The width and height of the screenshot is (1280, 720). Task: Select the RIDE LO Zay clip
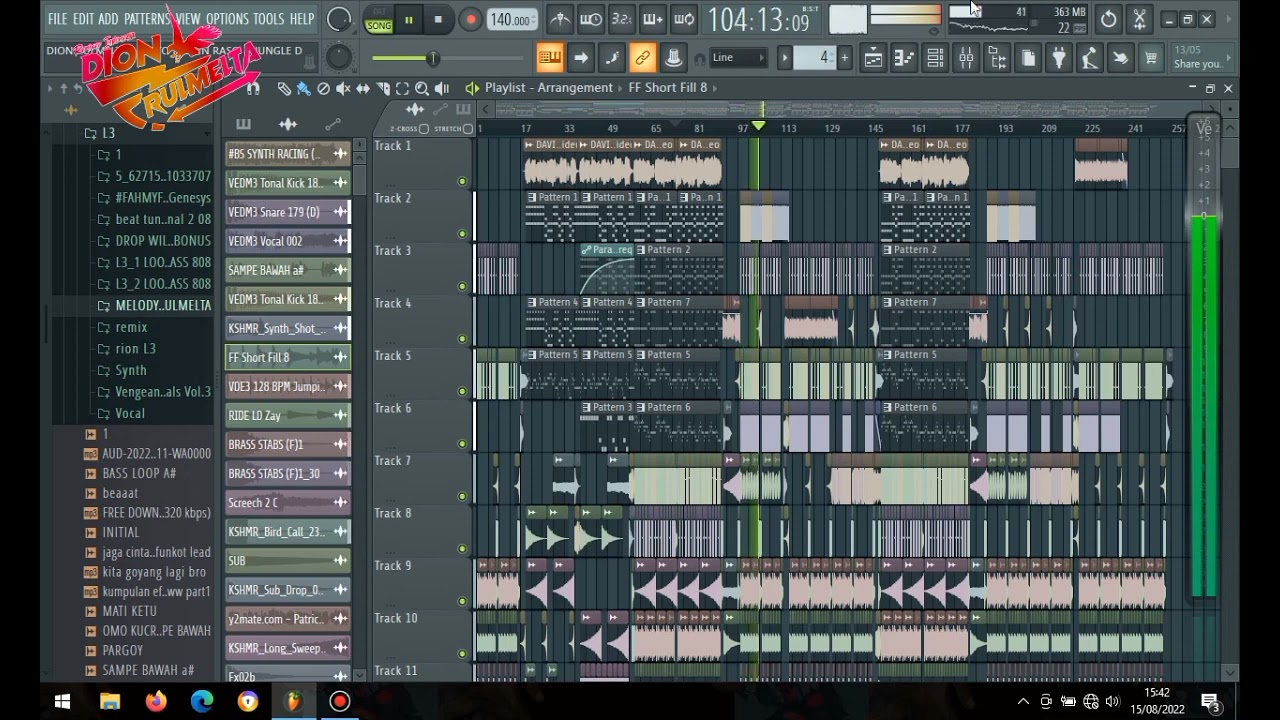point(288,415)
